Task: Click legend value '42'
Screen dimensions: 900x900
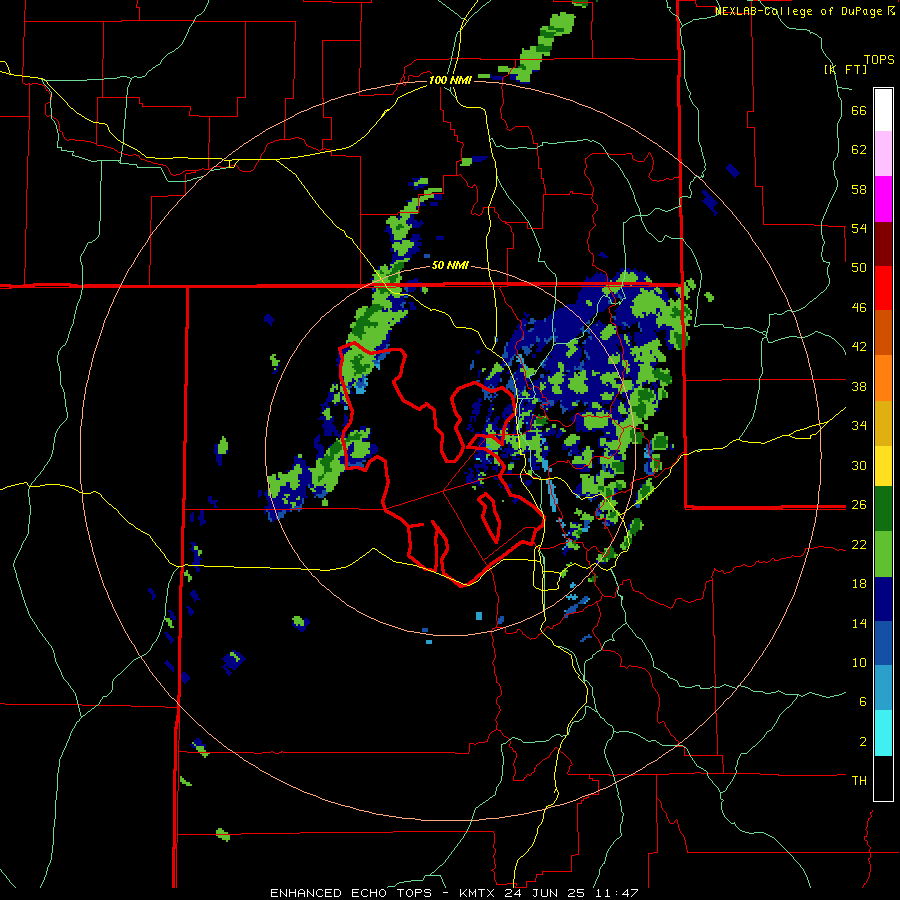Action: (x=859, y=347)
